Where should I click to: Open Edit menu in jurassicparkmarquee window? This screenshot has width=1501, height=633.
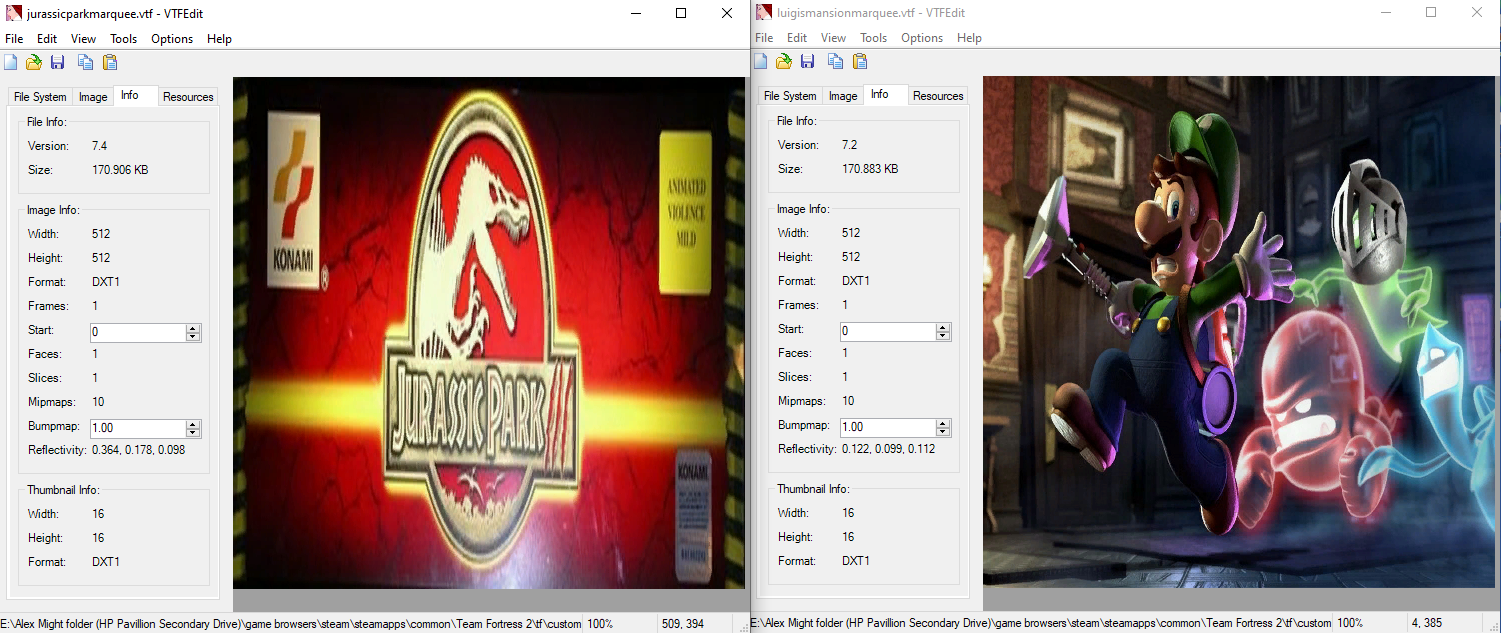[47, 39]
